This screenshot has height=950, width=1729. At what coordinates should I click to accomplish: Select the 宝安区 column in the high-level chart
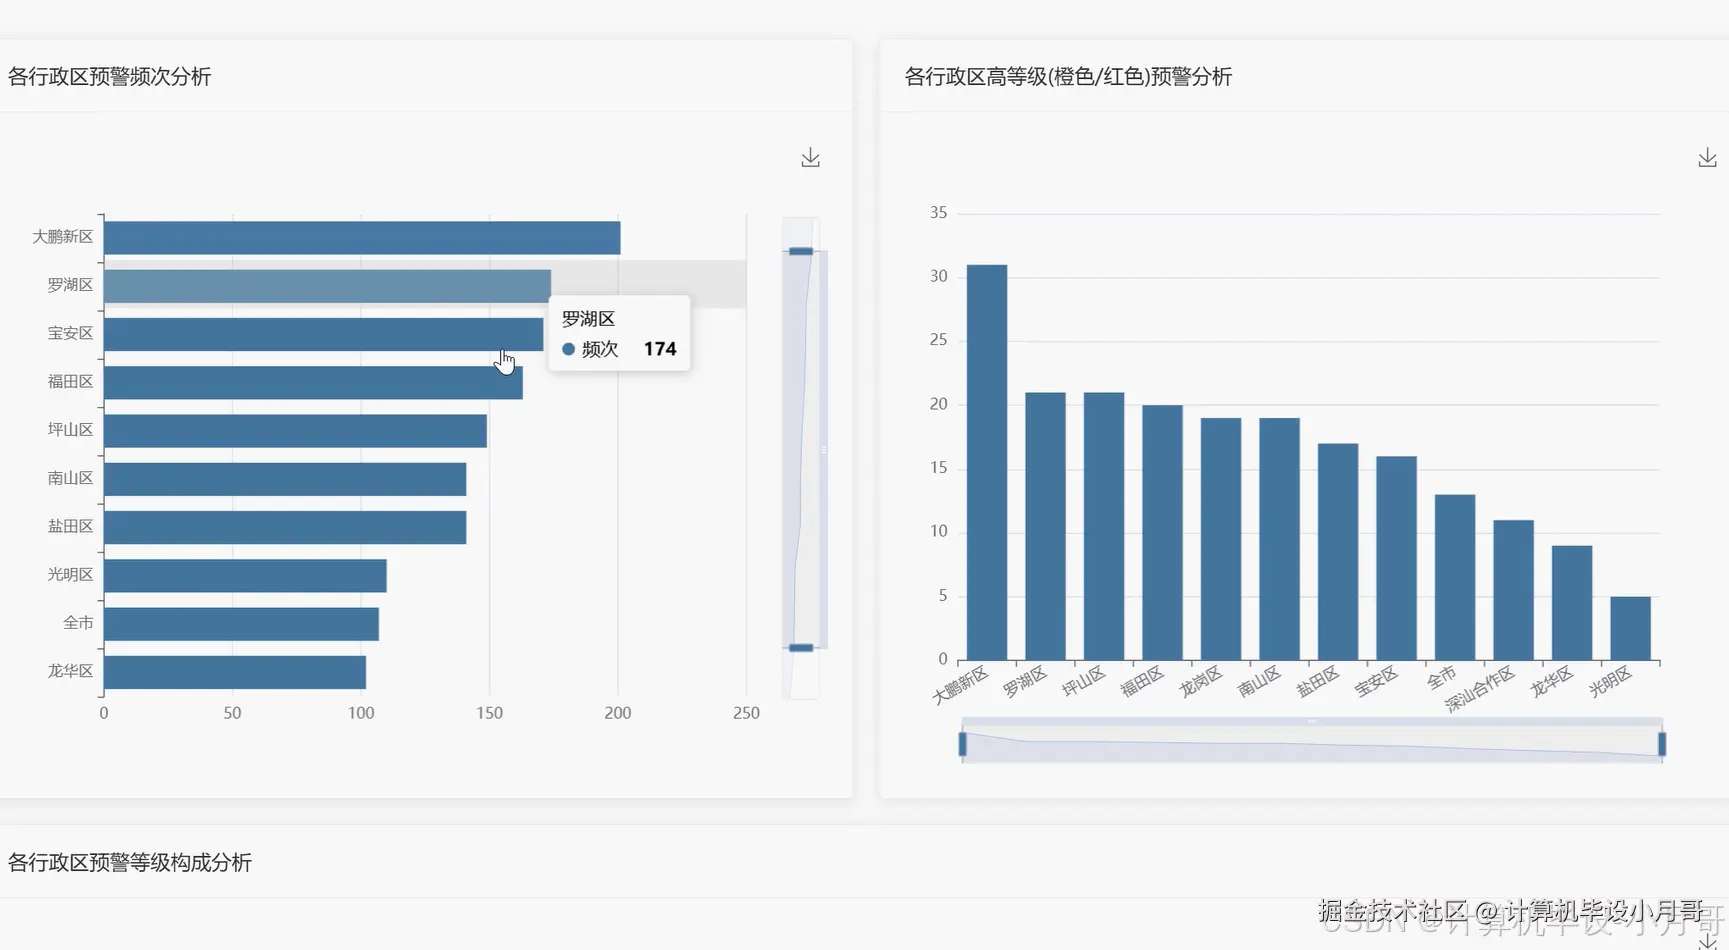point(1396,558)
